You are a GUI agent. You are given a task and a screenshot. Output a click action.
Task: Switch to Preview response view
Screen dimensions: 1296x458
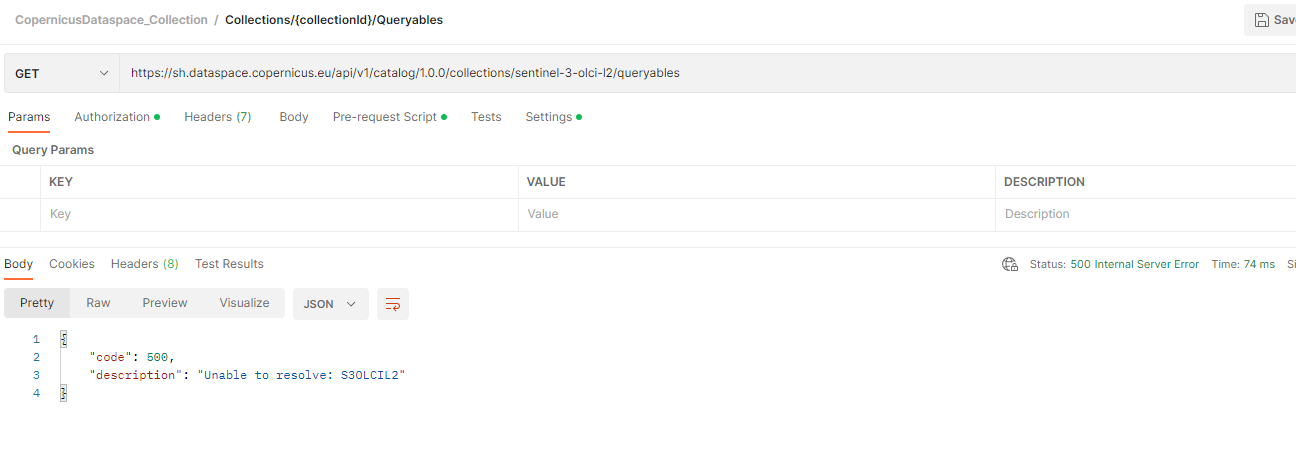(x=165, y=303)
